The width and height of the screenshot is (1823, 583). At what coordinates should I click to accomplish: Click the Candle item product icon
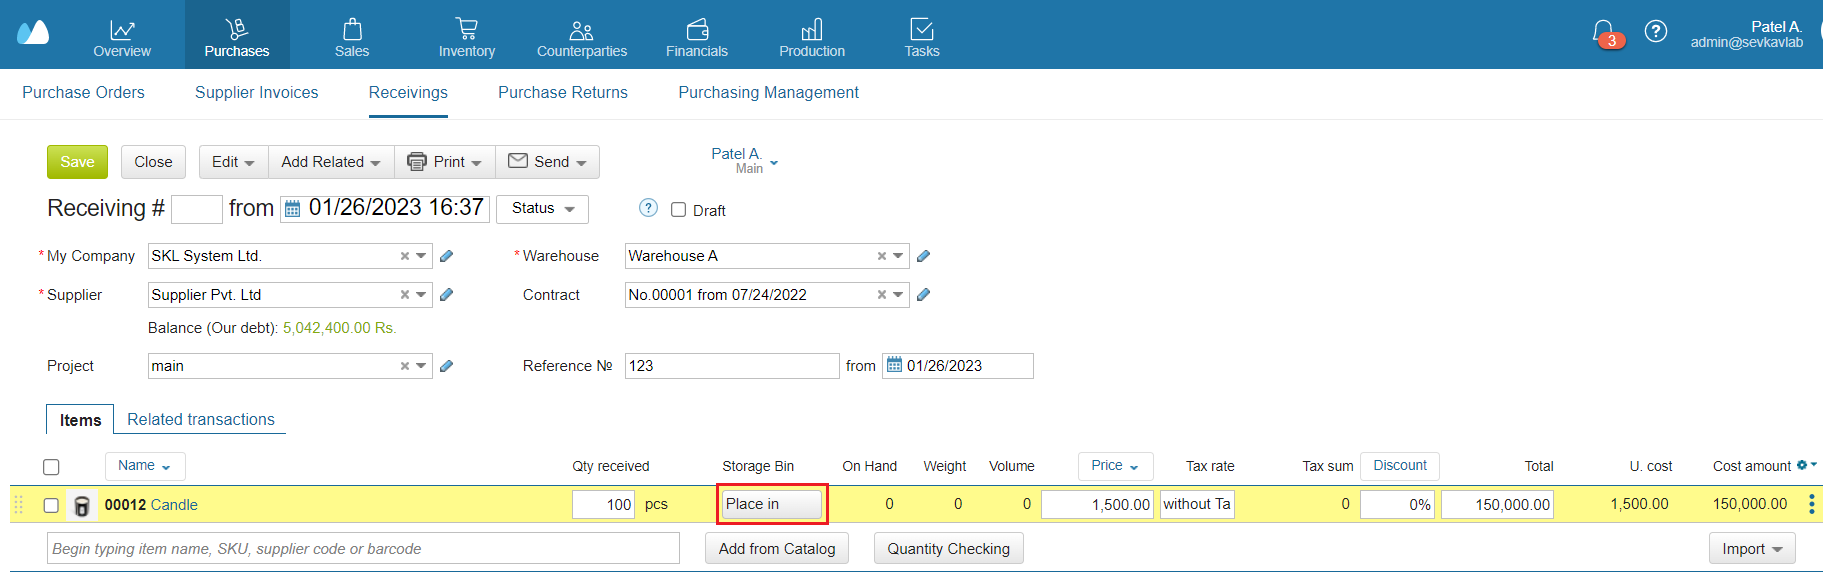pos(82,506)
